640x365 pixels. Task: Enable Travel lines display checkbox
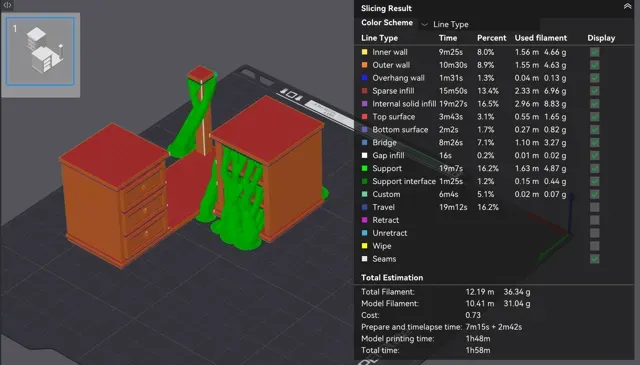click(x=595, y=207)
